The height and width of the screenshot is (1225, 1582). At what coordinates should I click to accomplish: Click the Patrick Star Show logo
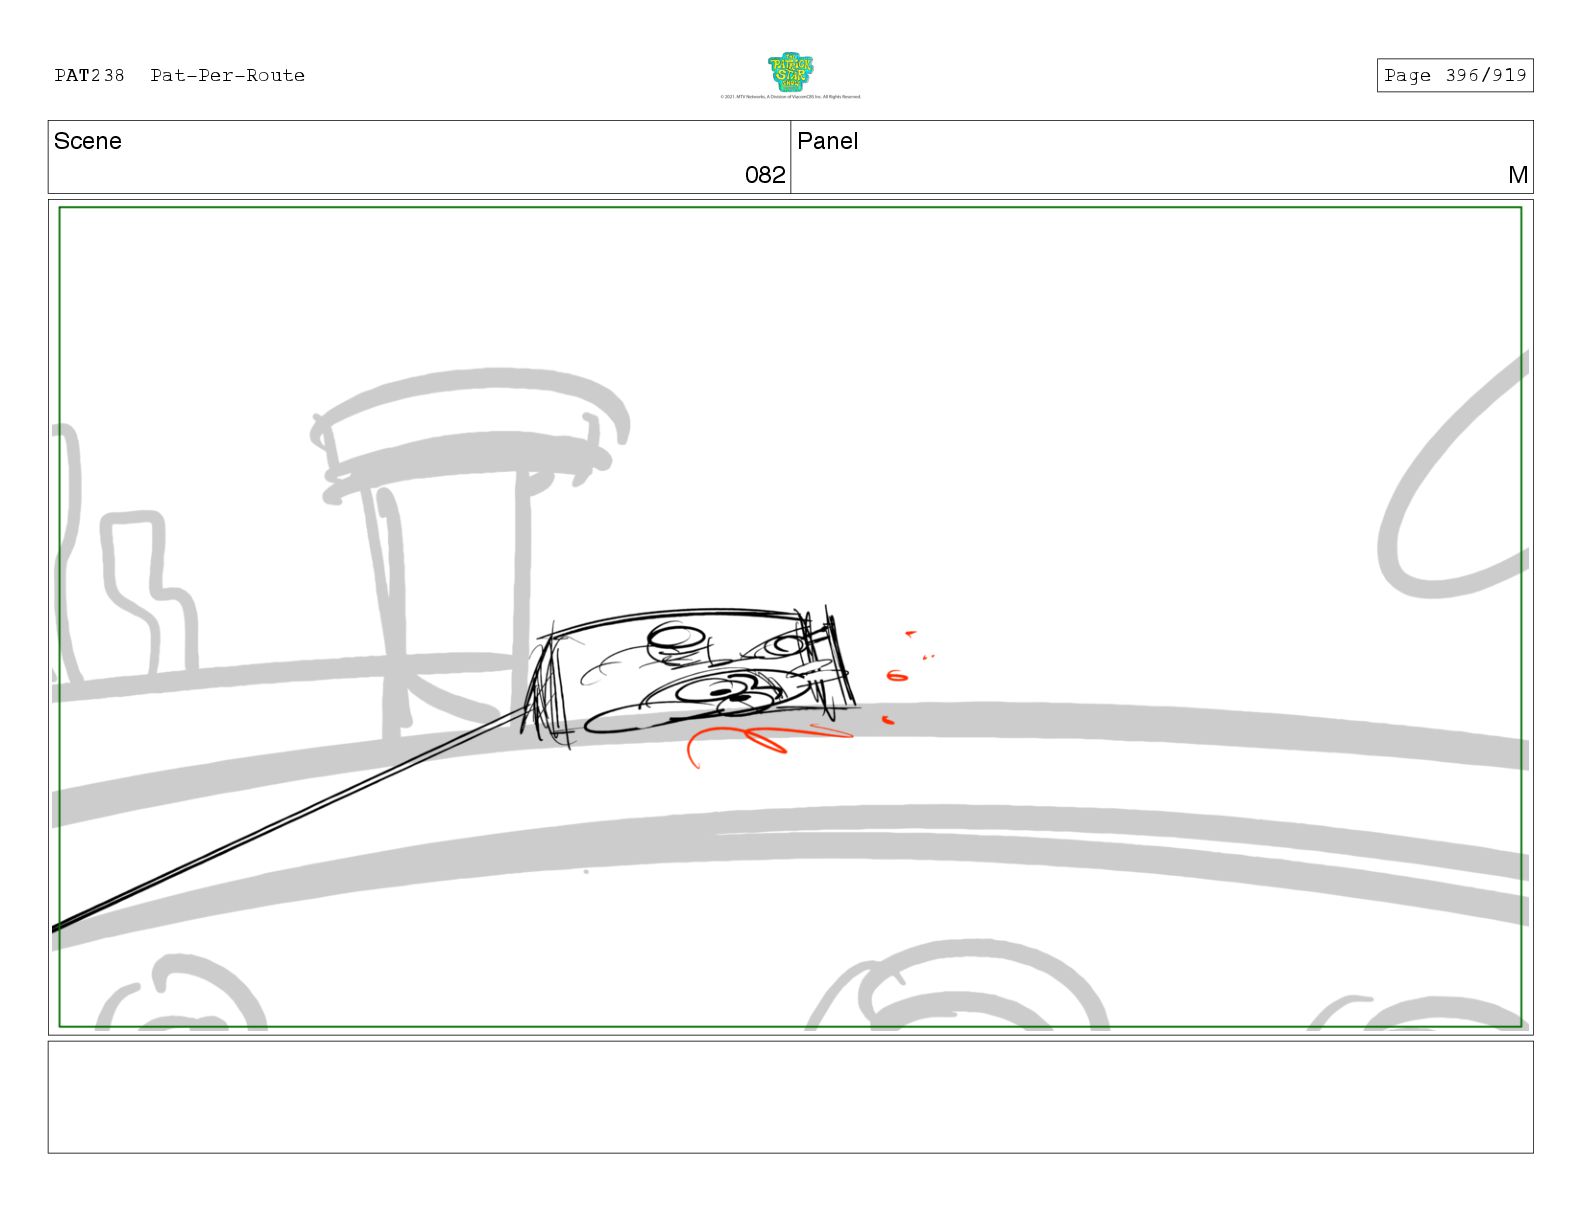click(x=790, y=72)
